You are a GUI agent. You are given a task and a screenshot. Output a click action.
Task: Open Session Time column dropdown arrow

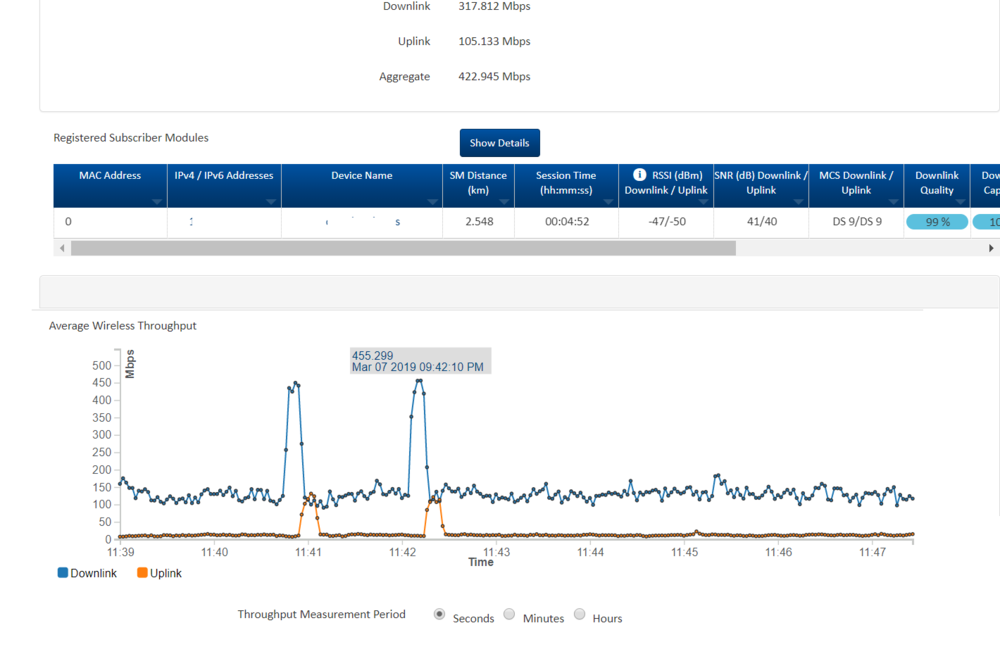(x=608, y=201)
